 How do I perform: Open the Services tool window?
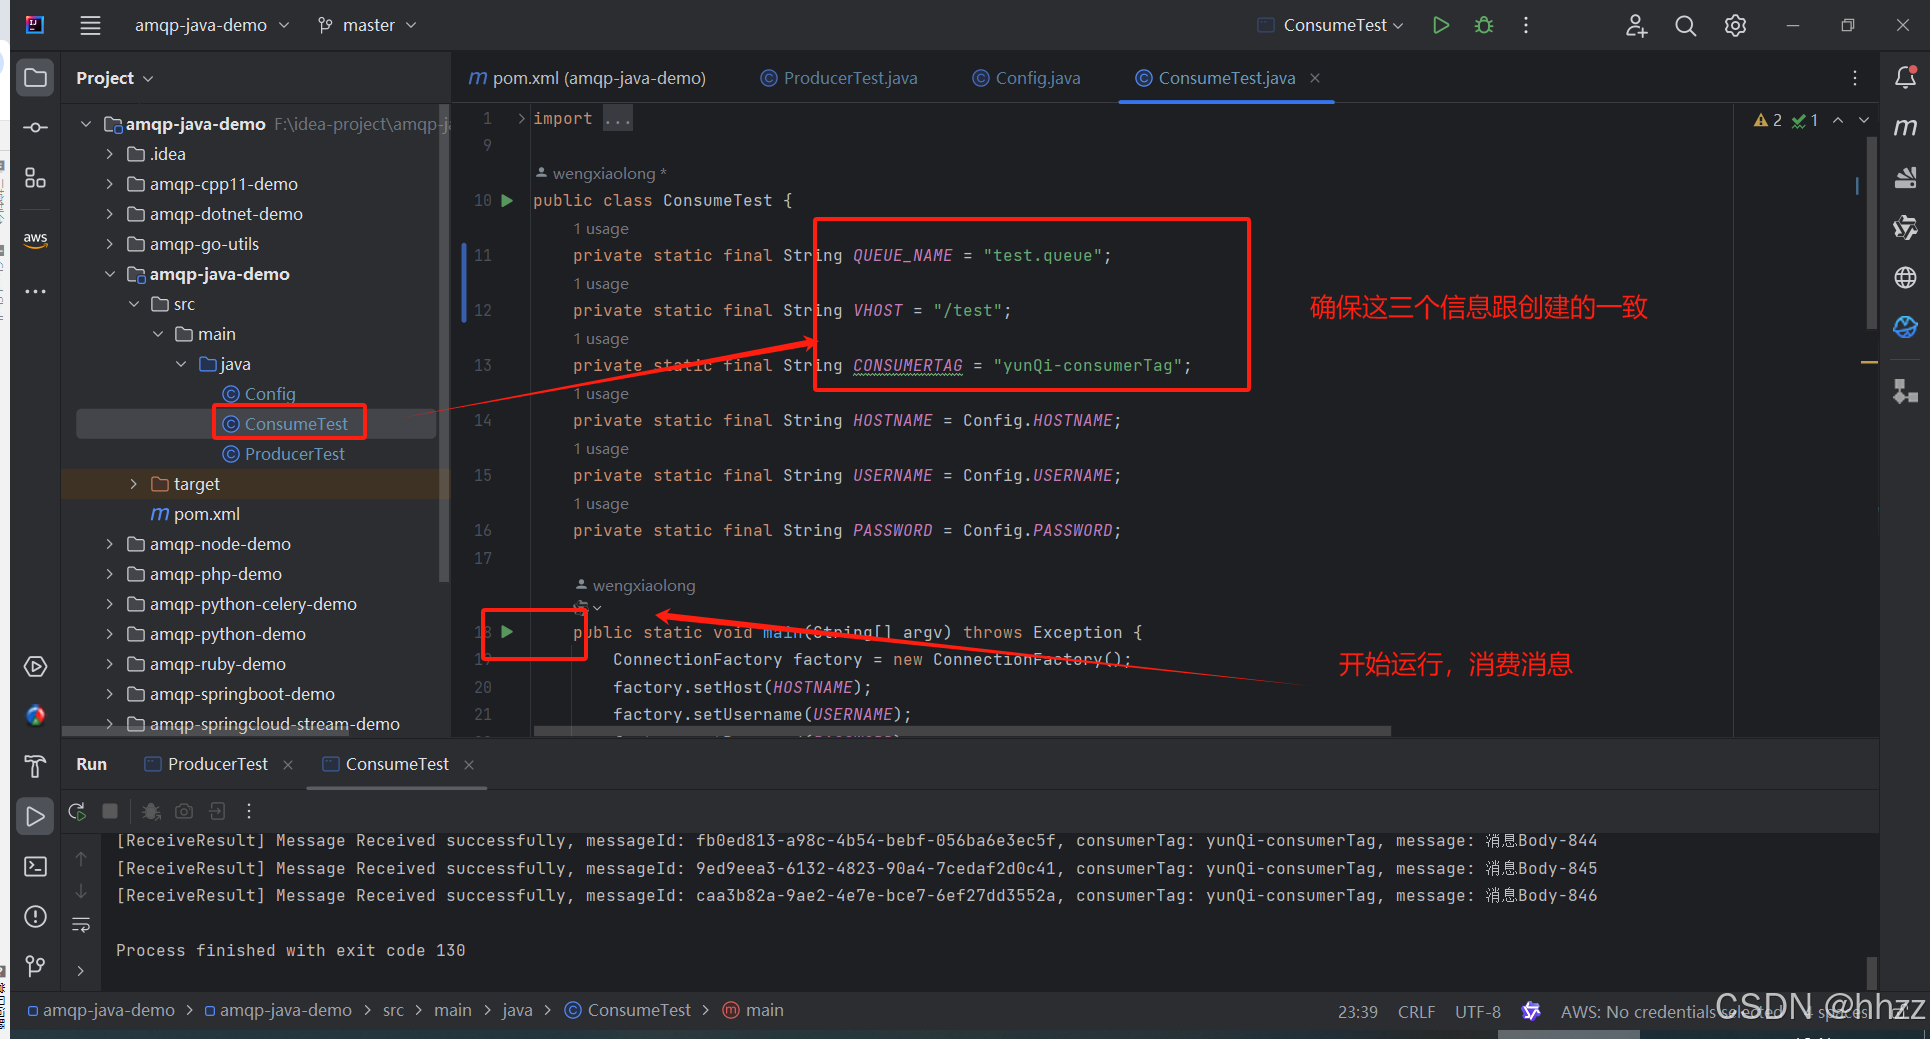tap(35, 667)
